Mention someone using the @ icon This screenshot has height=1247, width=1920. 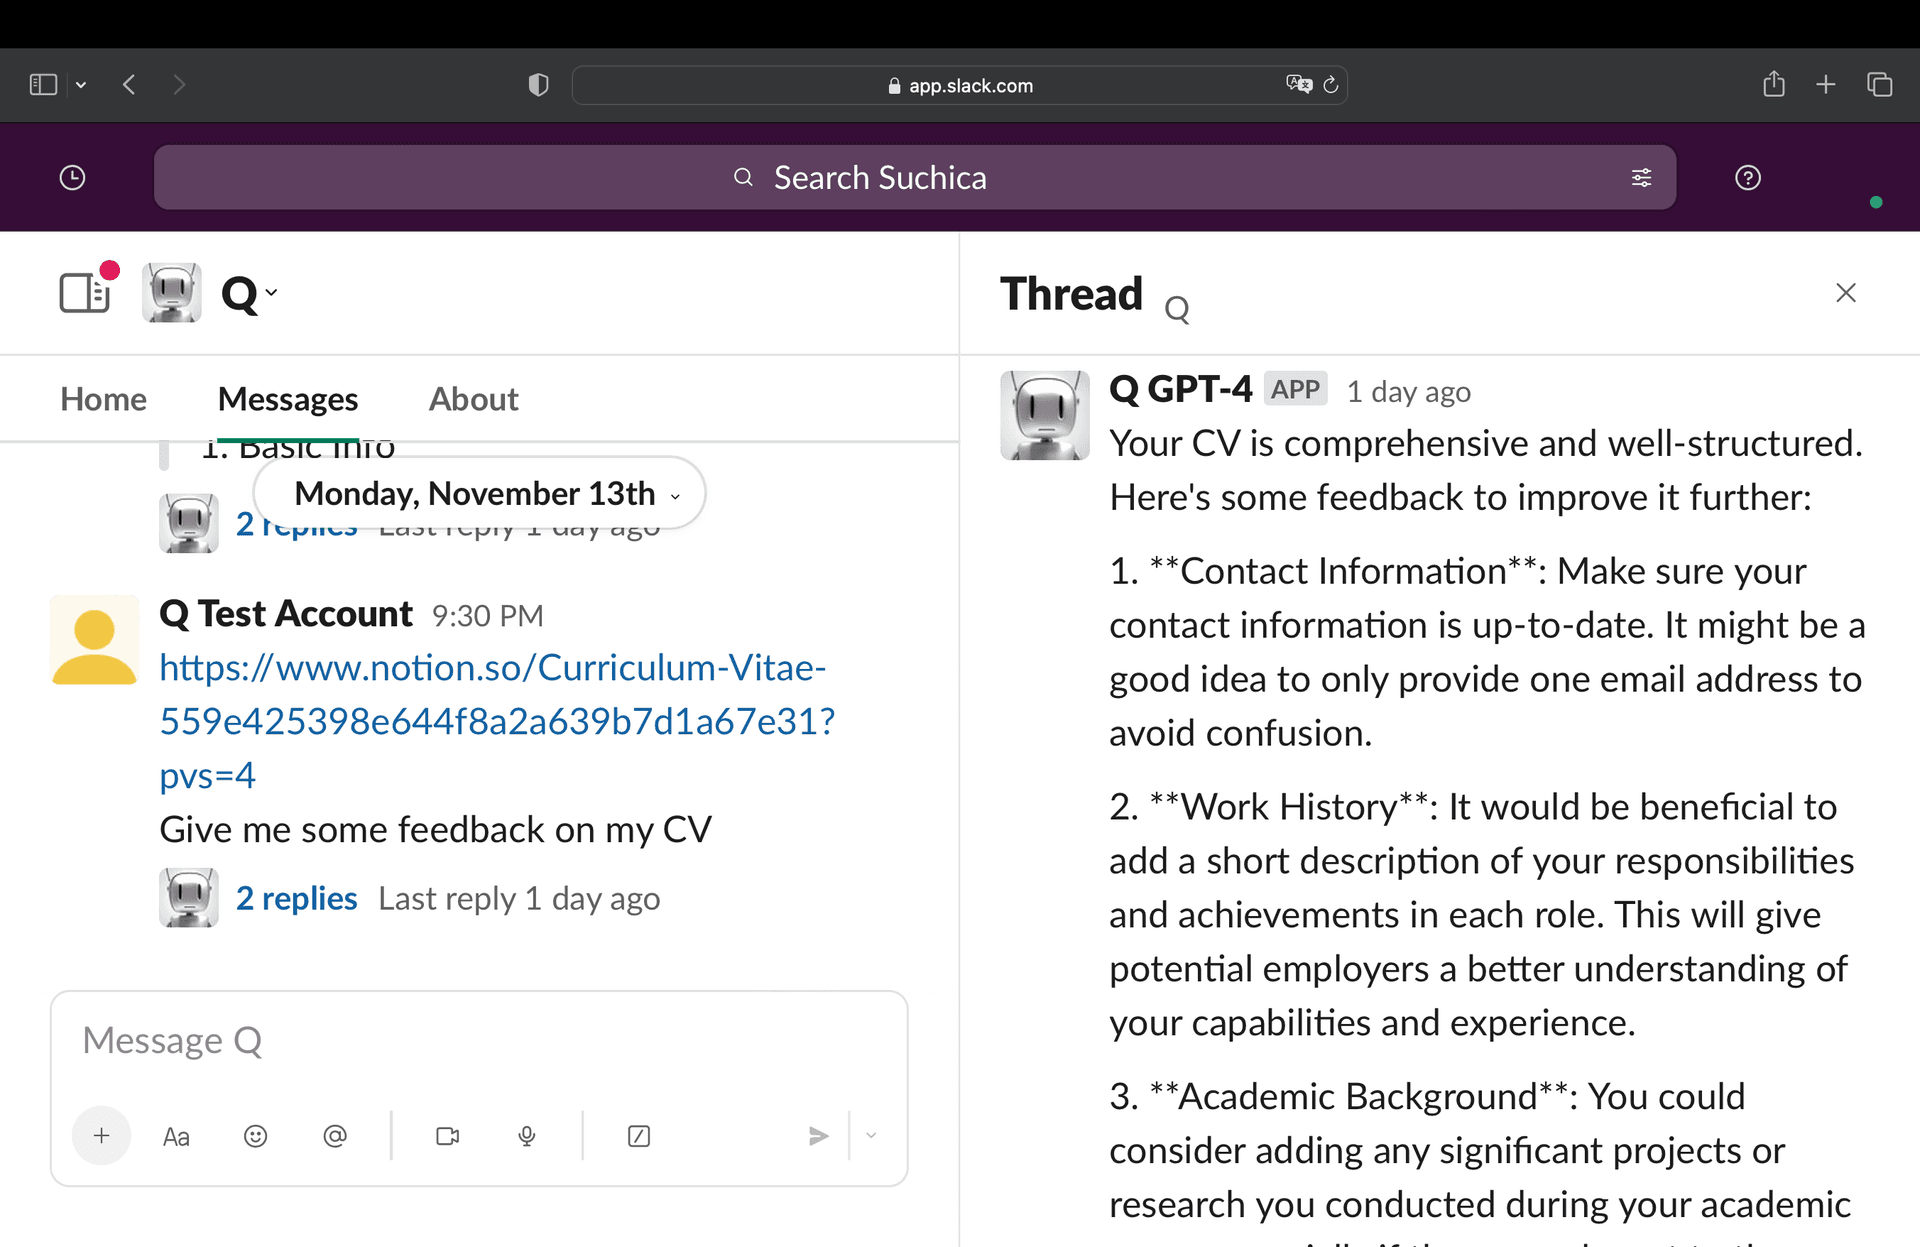pyautogui.click(x=335, y=1135)
